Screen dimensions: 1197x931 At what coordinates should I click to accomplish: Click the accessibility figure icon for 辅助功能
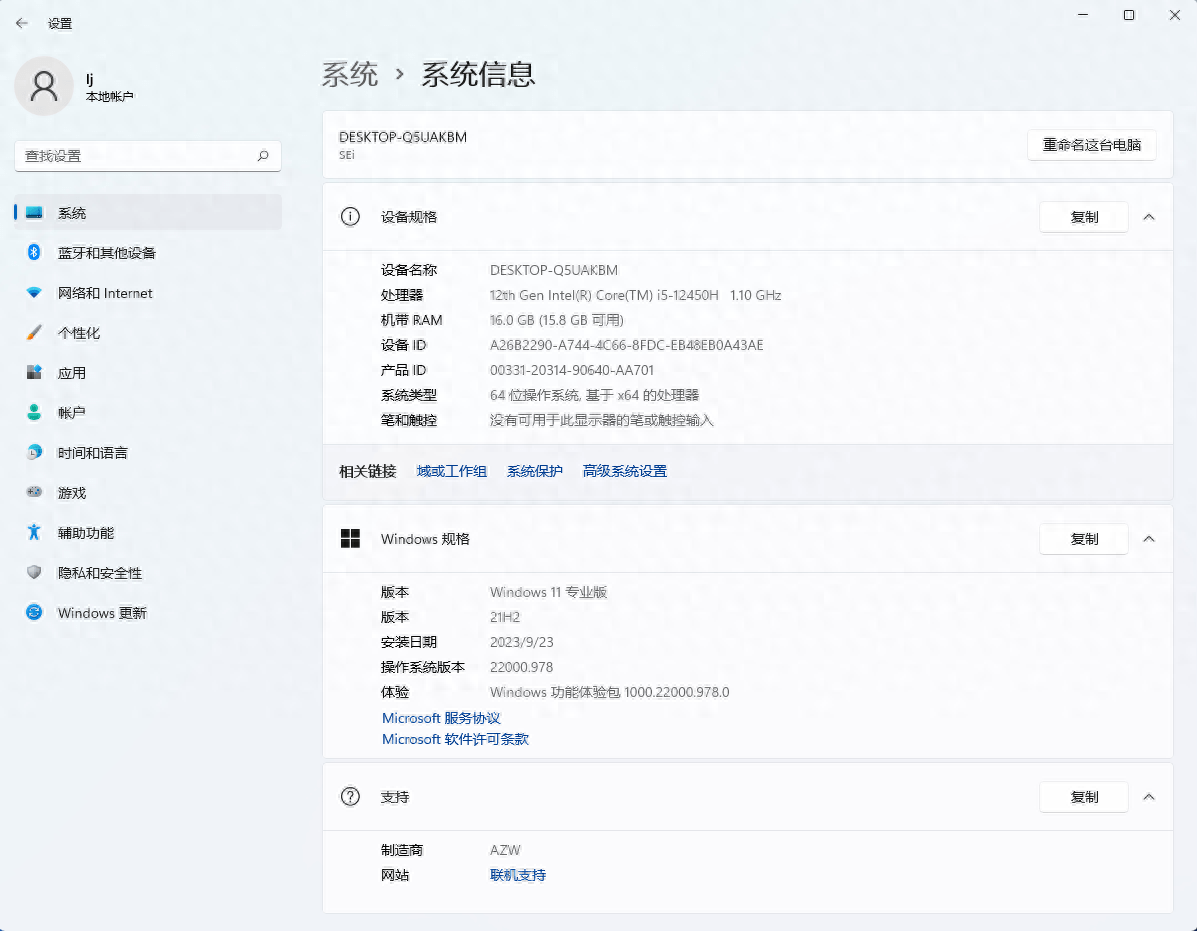pyautogui.click(x=34, y=532)
